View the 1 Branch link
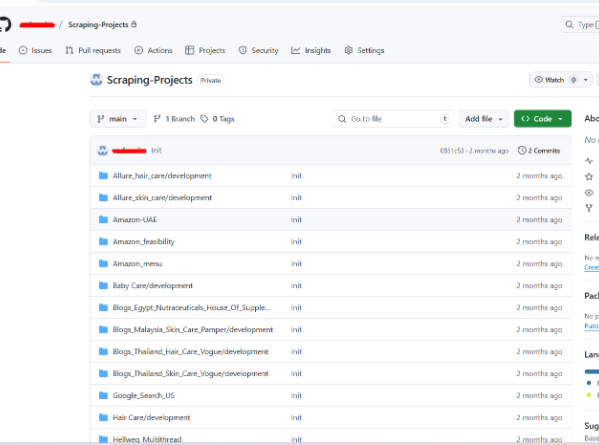This screenshot has height=445, width=599. (x=174, y=119)
